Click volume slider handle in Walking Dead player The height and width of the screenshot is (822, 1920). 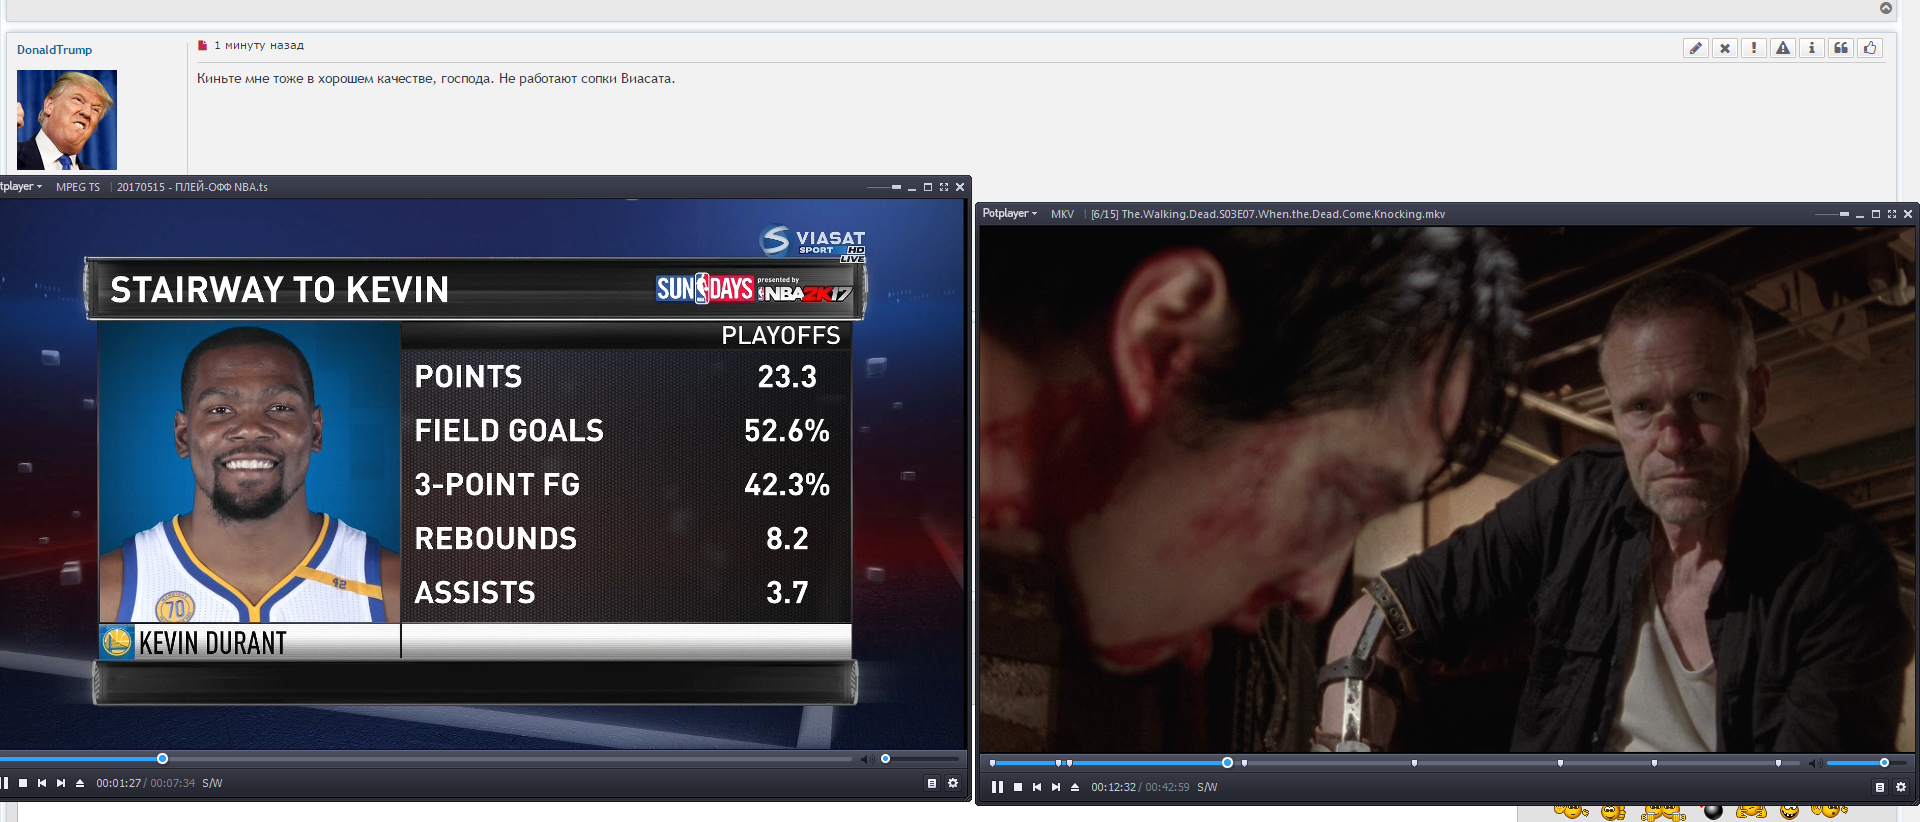pyautogui.click(x=1884, y=763)
